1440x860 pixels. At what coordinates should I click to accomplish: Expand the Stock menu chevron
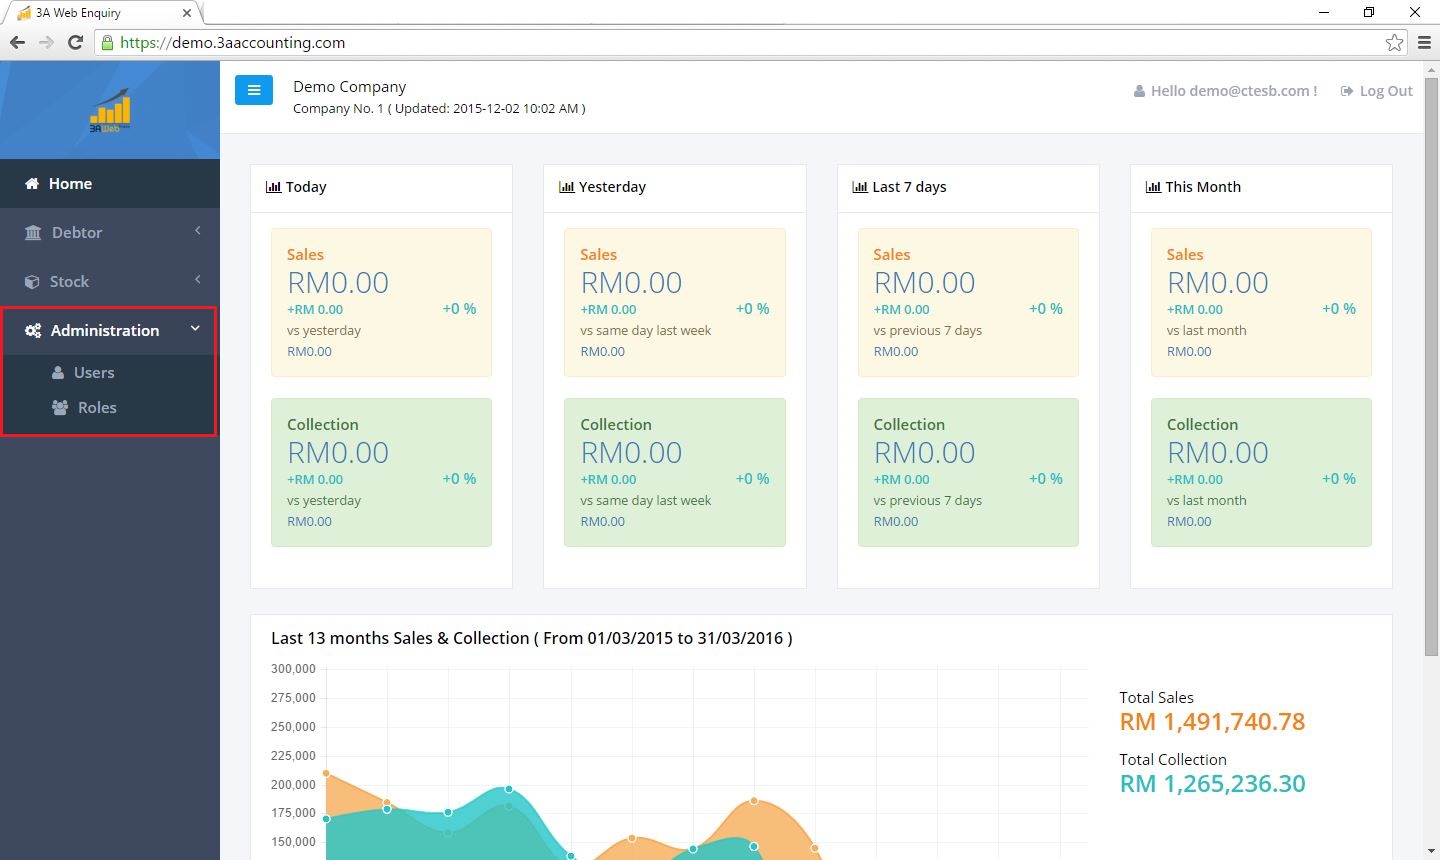198,280
